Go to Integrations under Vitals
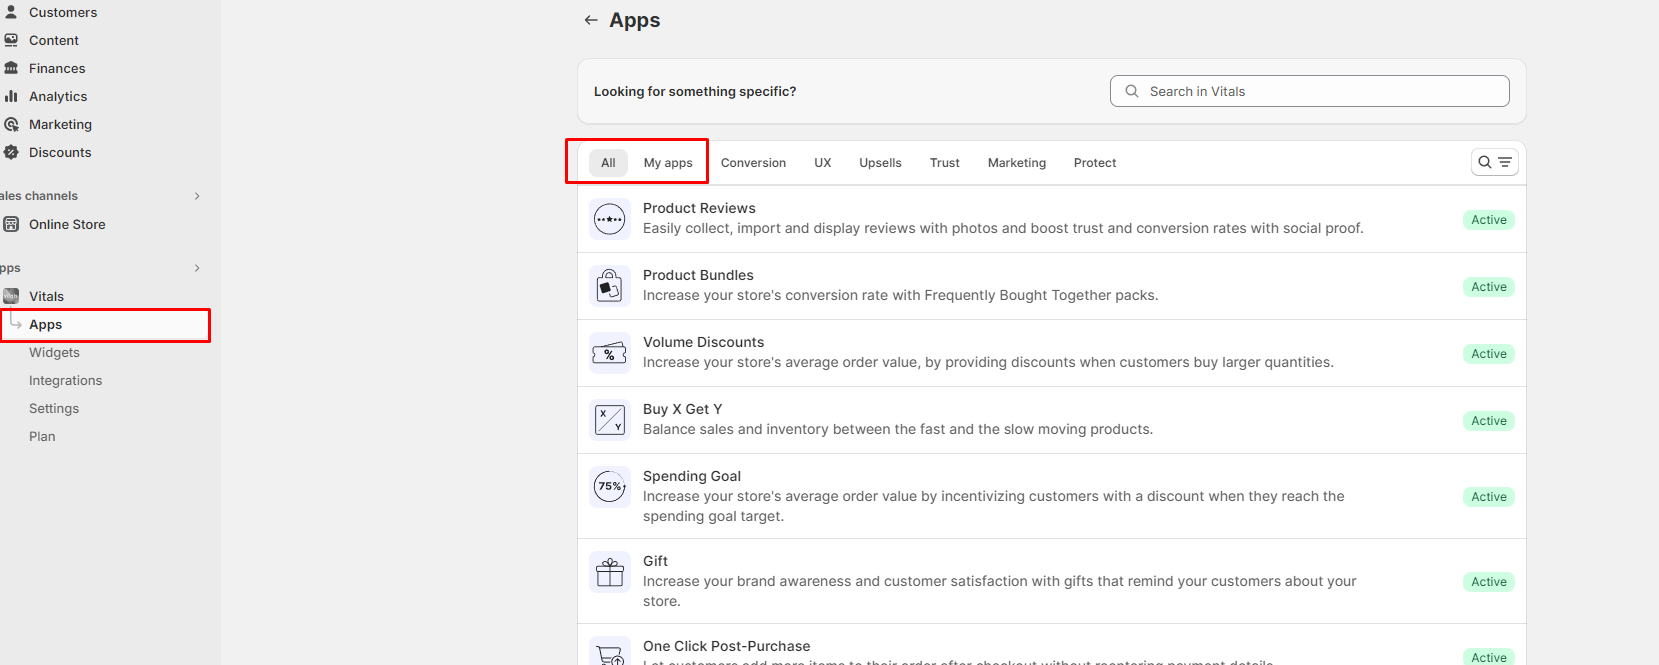The image size is (1659, 665). click(x=65, y=381)
